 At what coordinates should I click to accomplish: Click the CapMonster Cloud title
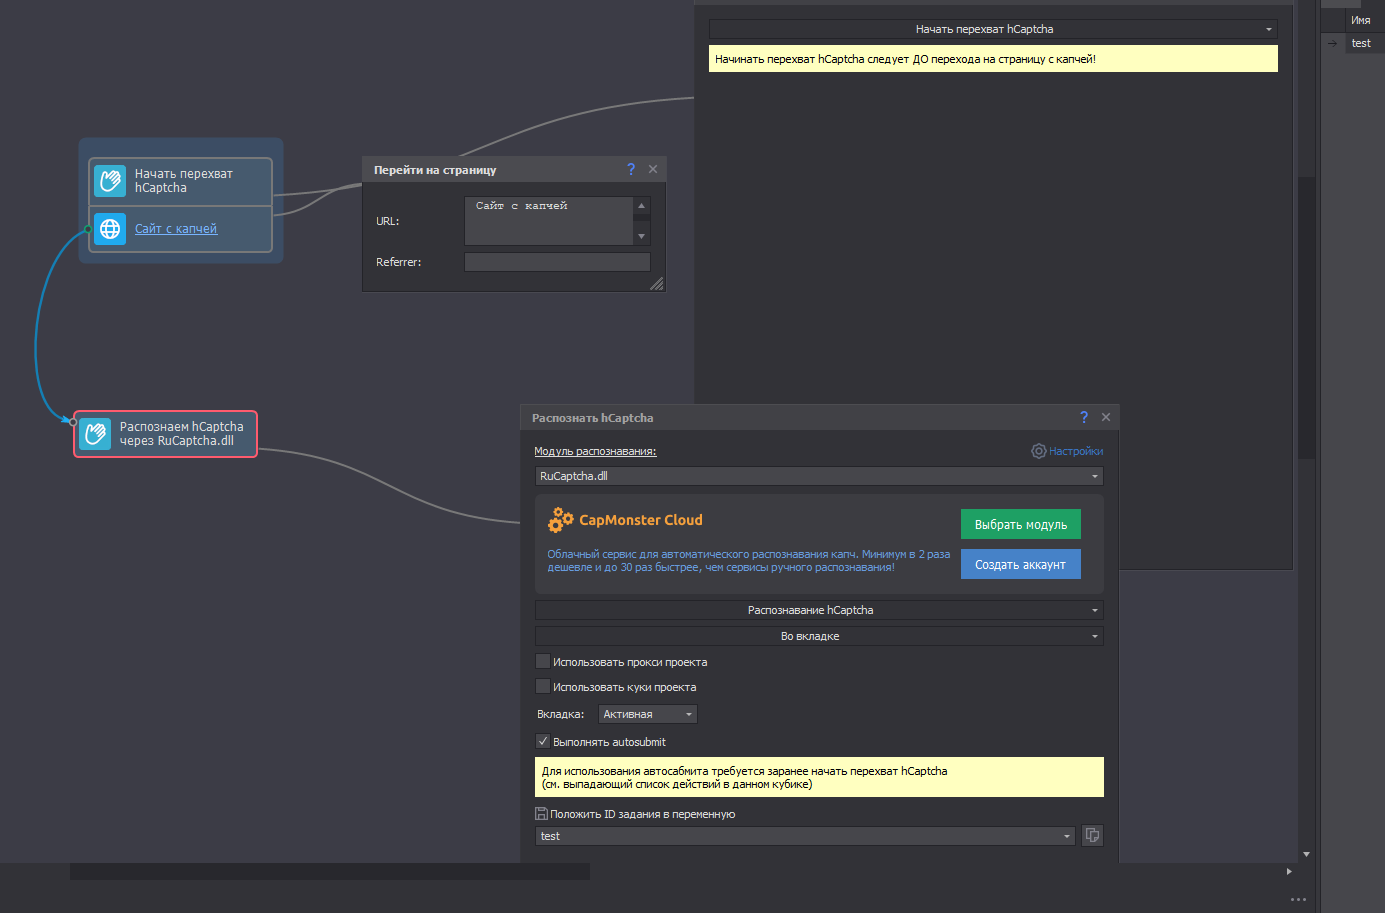[x=641, y=520]
